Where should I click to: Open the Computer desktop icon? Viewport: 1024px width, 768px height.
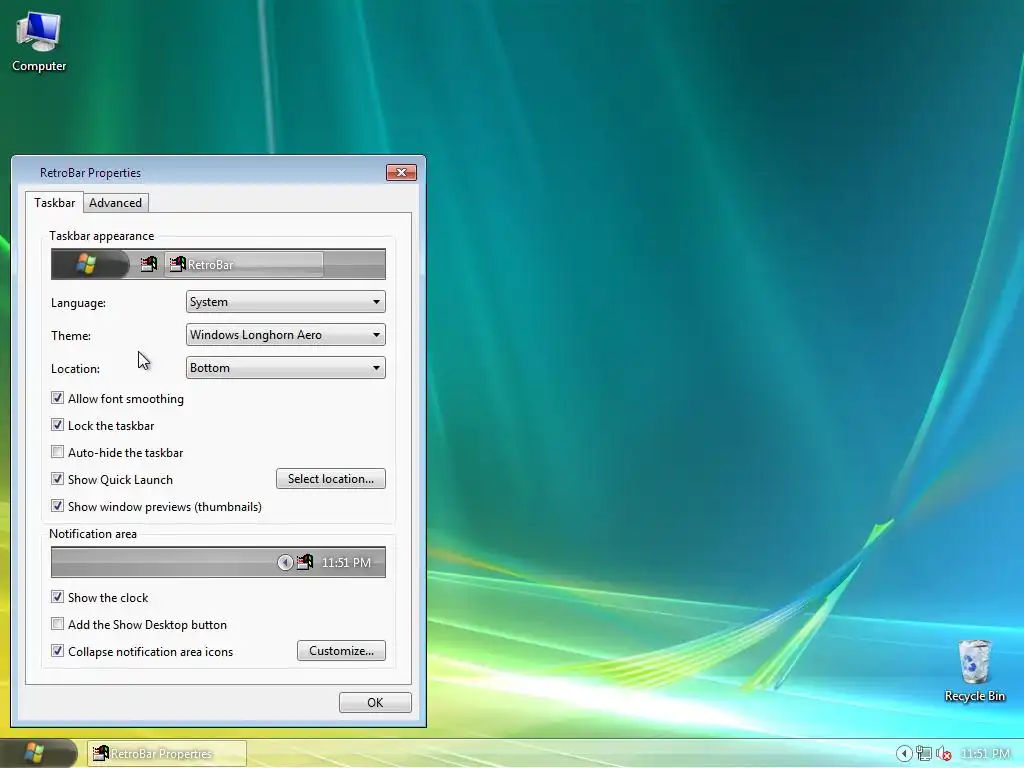39,42
